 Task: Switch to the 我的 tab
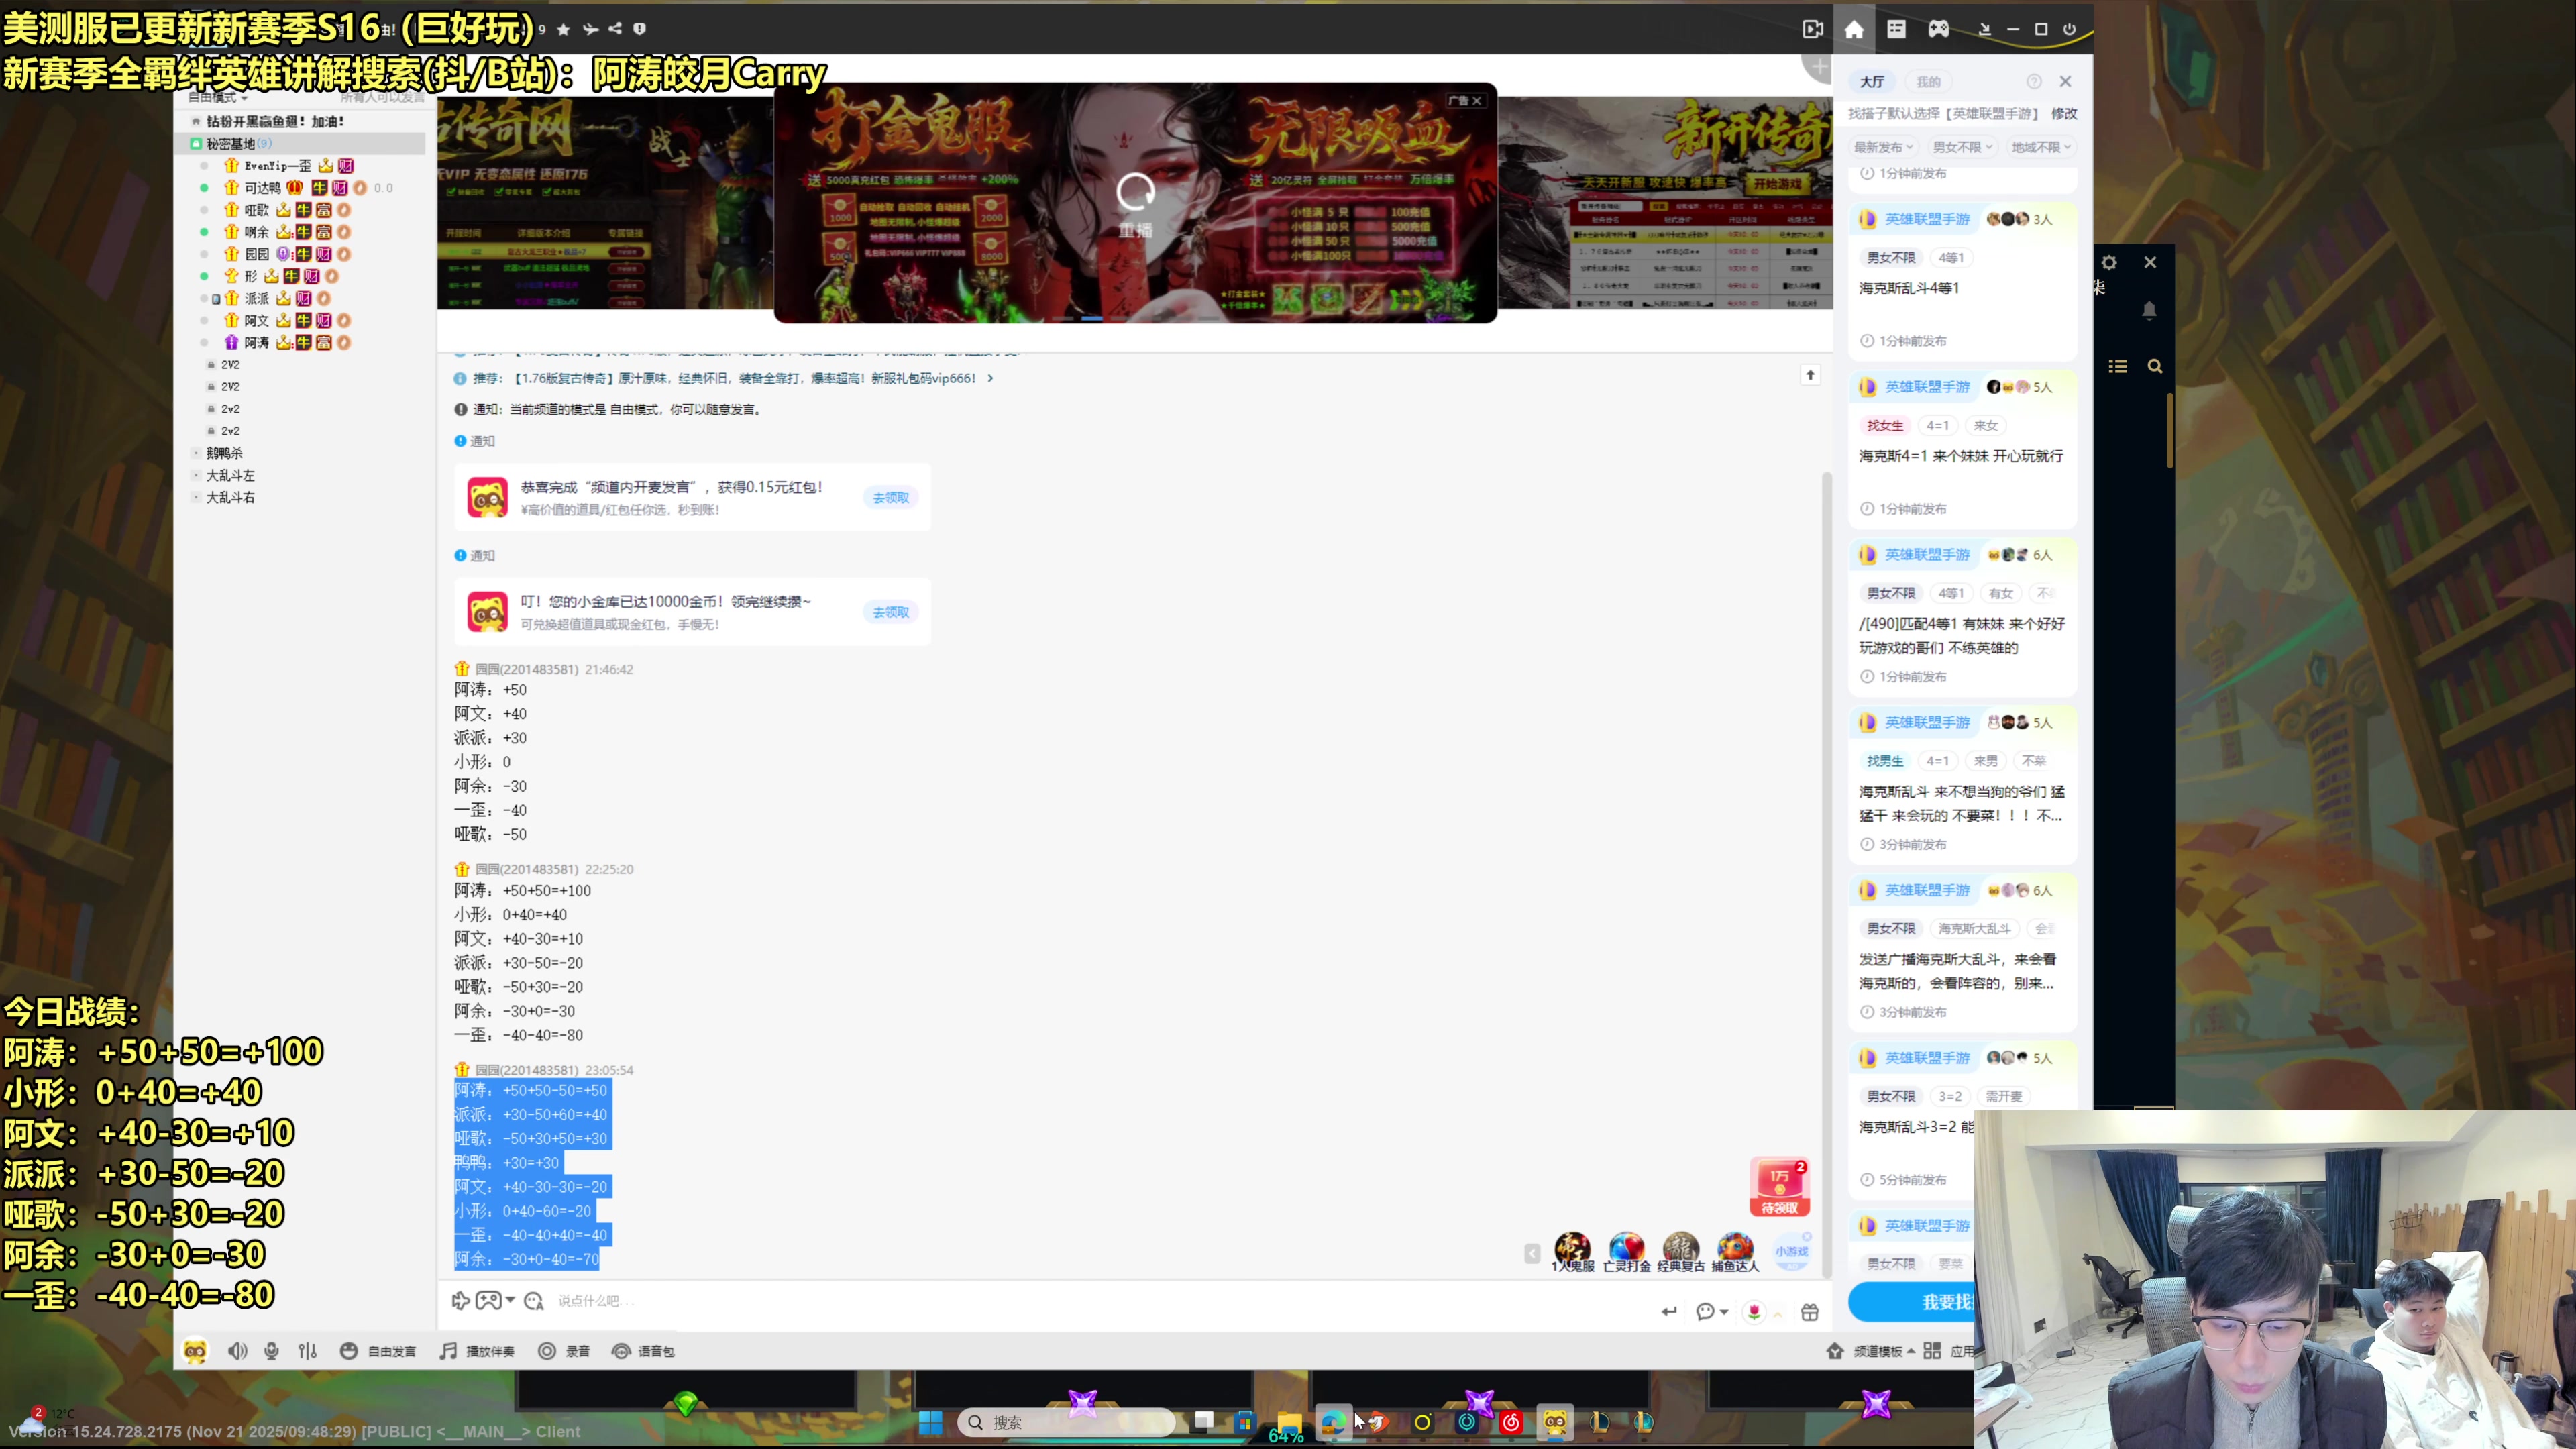(1928, 82)
